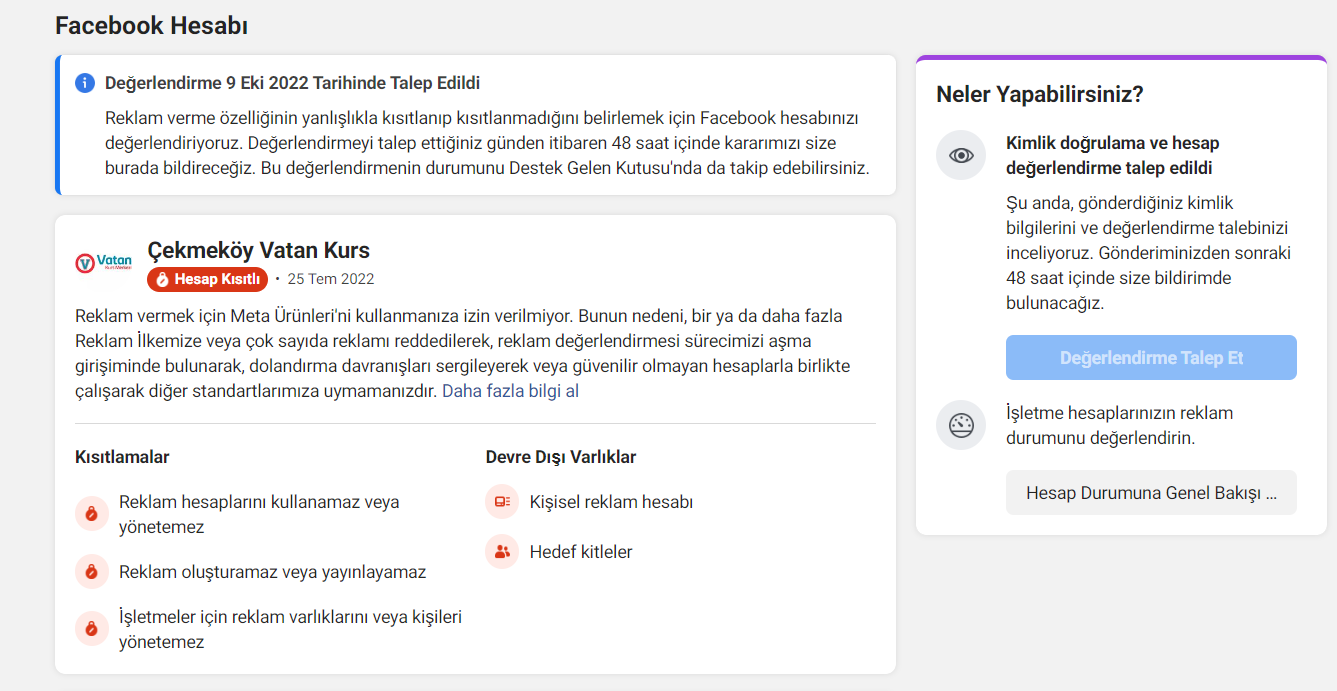Image resolution: width=1337 pixels, height=691 pixels.
Task: Click the date text 25 Tem 2022
Action: click(331, 279)
